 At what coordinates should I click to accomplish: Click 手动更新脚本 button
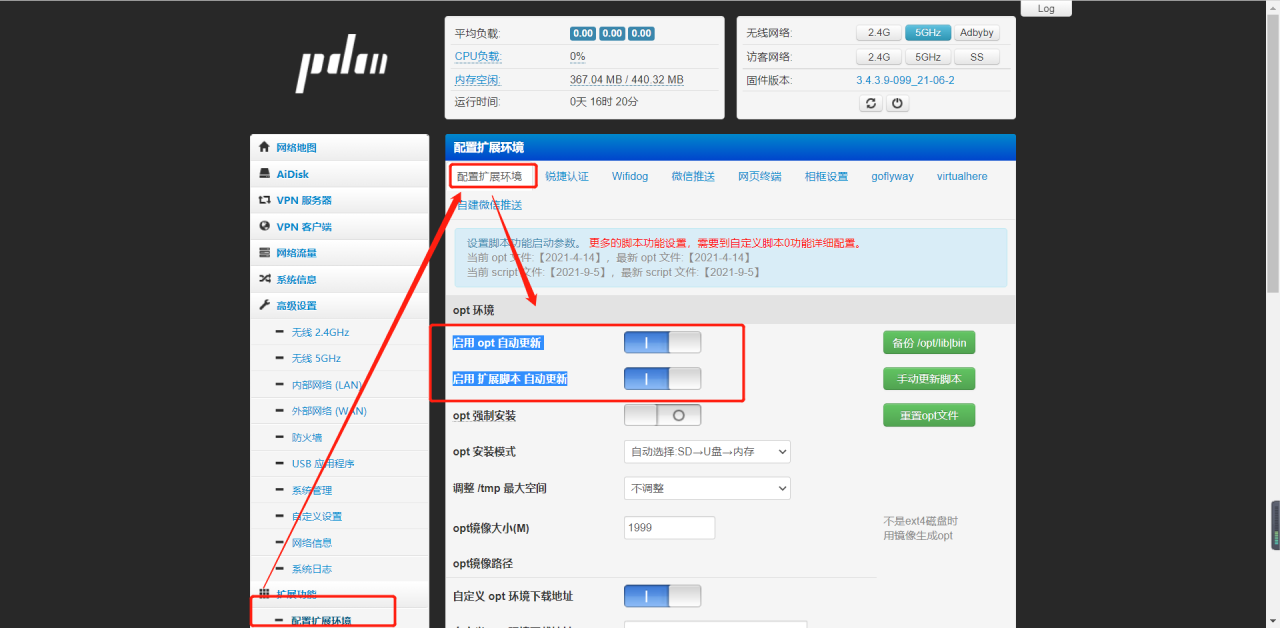929,379
